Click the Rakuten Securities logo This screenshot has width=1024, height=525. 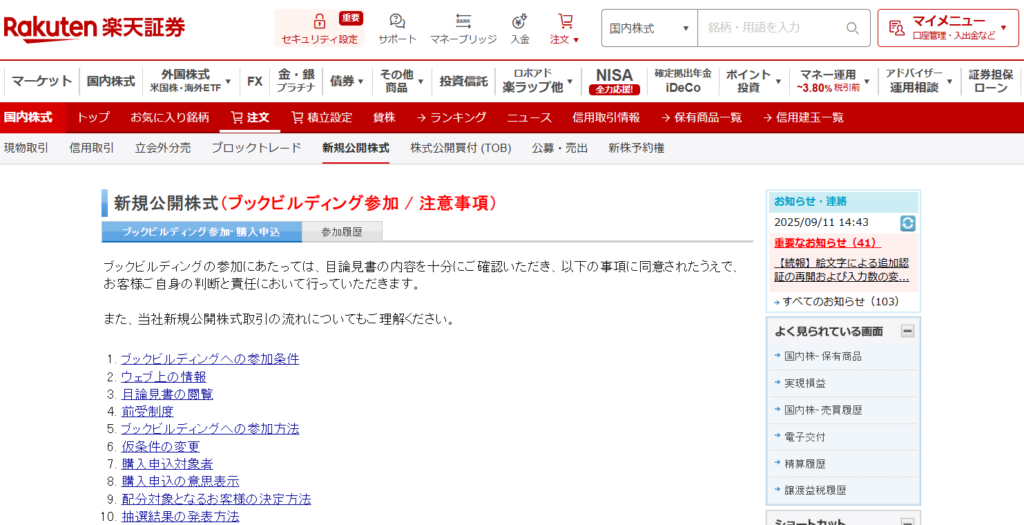(x=94, y=28)
